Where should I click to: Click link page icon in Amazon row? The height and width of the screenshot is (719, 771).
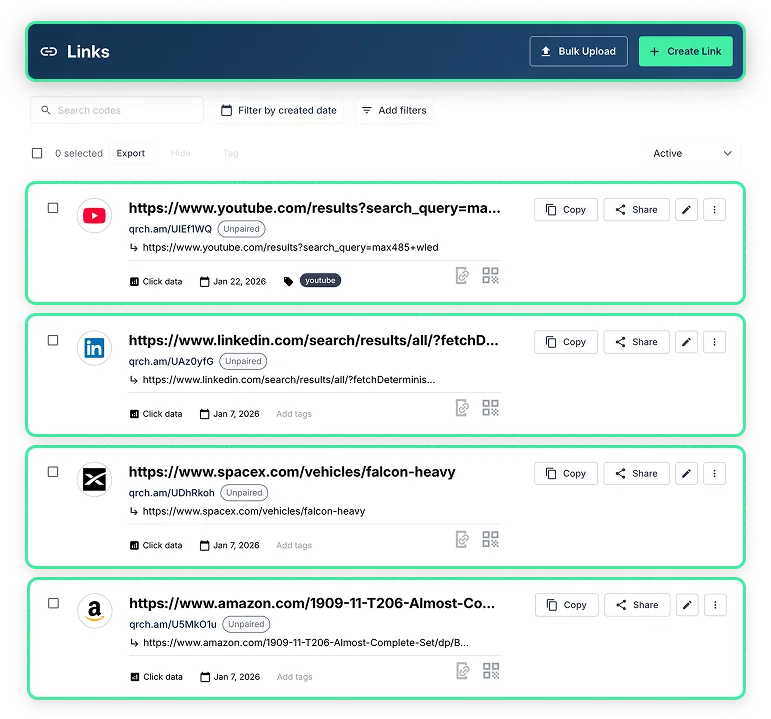coord(463,671)
